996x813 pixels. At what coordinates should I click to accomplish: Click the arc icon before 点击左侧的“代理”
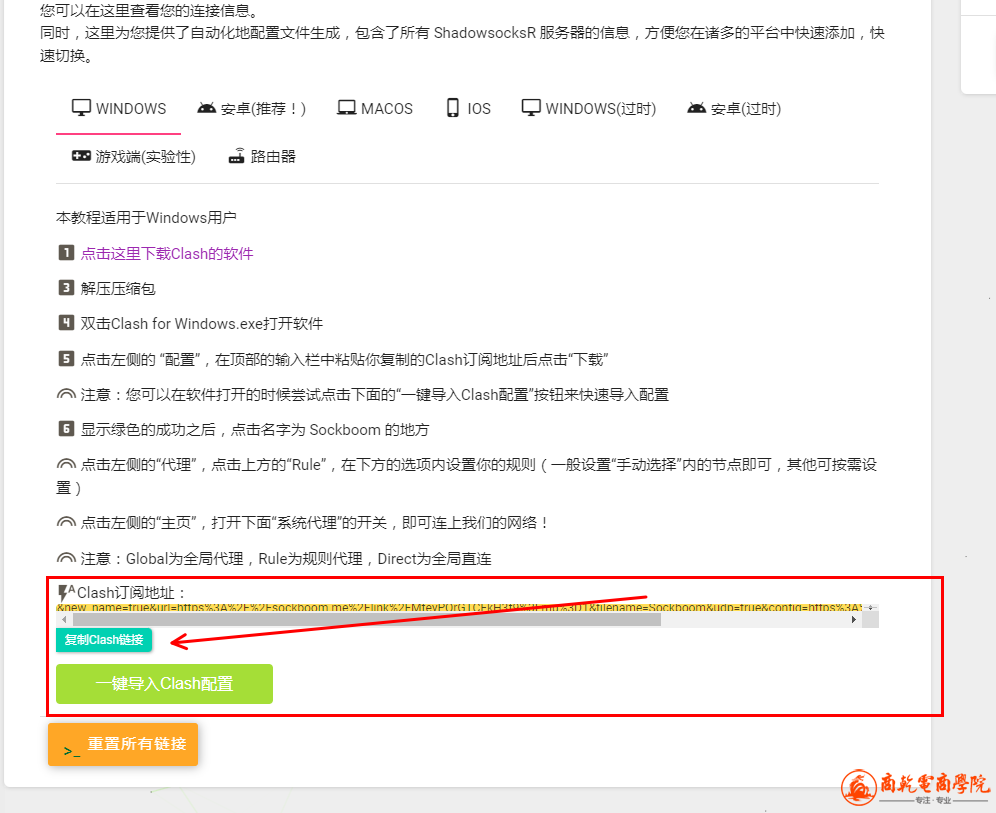coord(67,464)
